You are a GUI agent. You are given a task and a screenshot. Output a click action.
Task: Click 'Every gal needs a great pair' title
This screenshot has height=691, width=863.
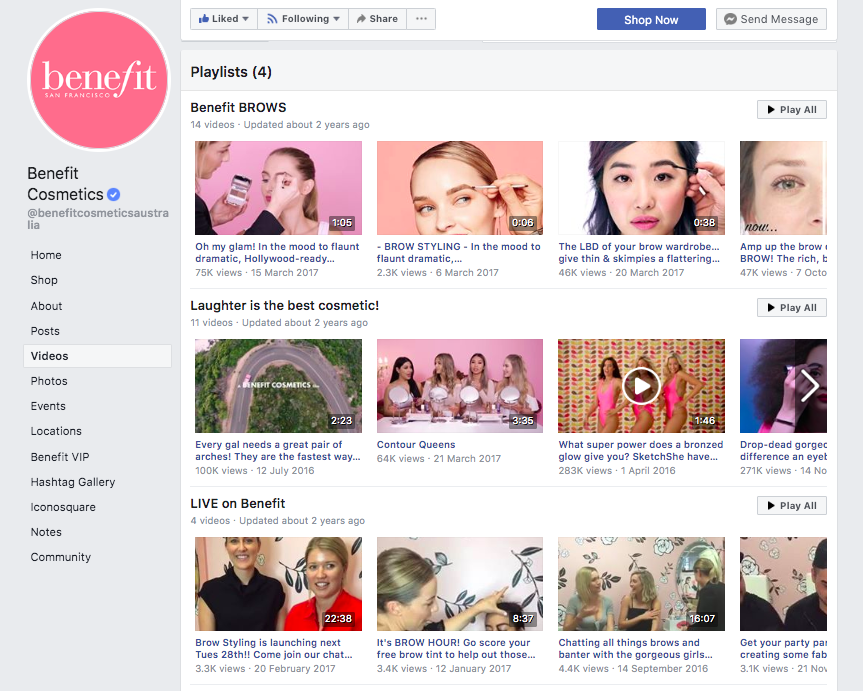(x=277, y=450)
